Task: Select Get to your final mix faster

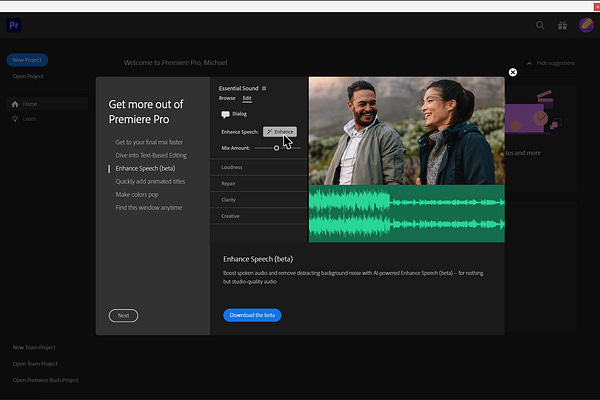Action: (x=149, y=142)
